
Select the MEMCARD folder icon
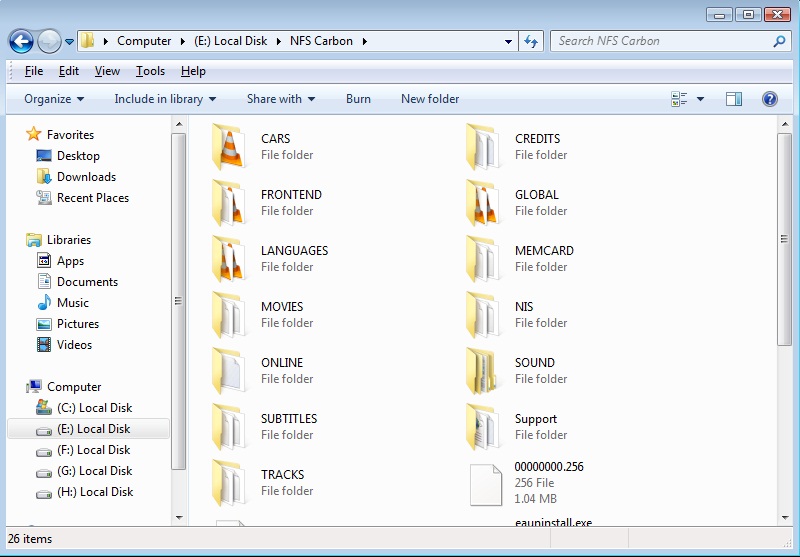tap(483, 259)
